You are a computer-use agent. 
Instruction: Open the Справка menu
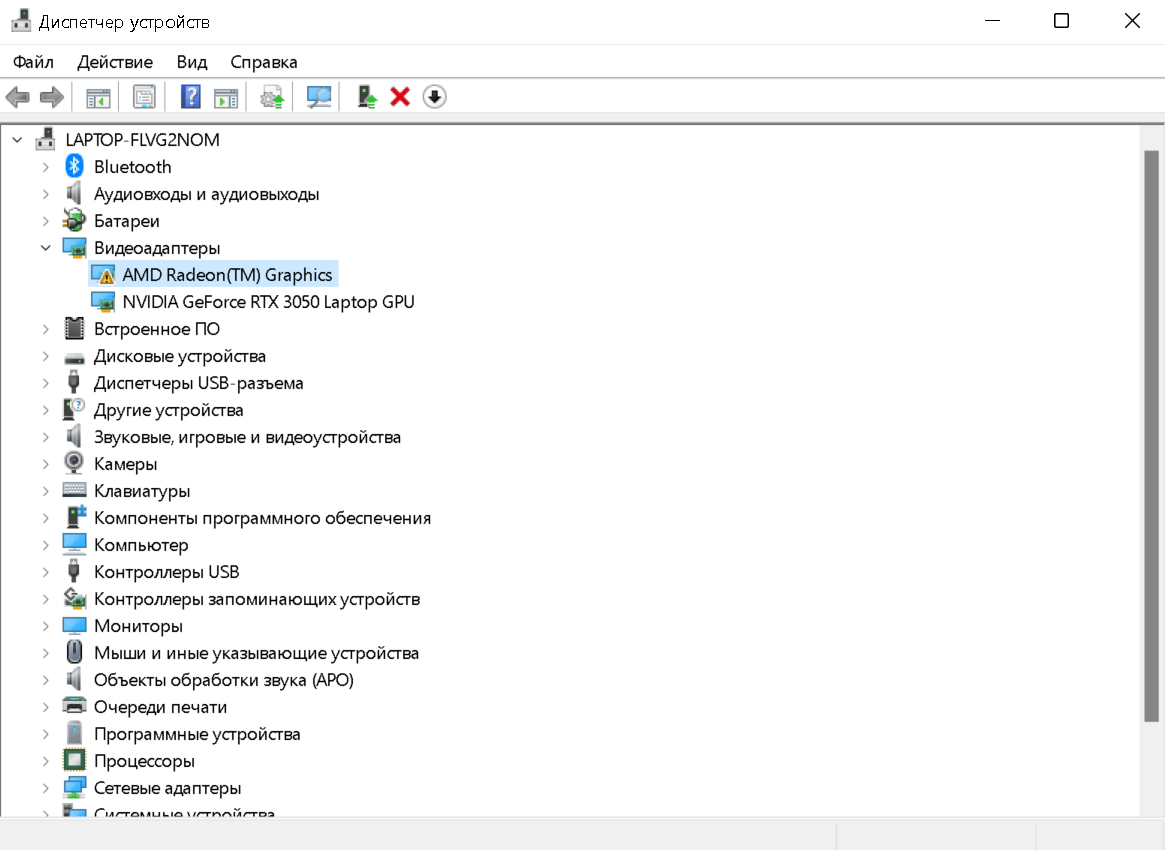[264, 62]
